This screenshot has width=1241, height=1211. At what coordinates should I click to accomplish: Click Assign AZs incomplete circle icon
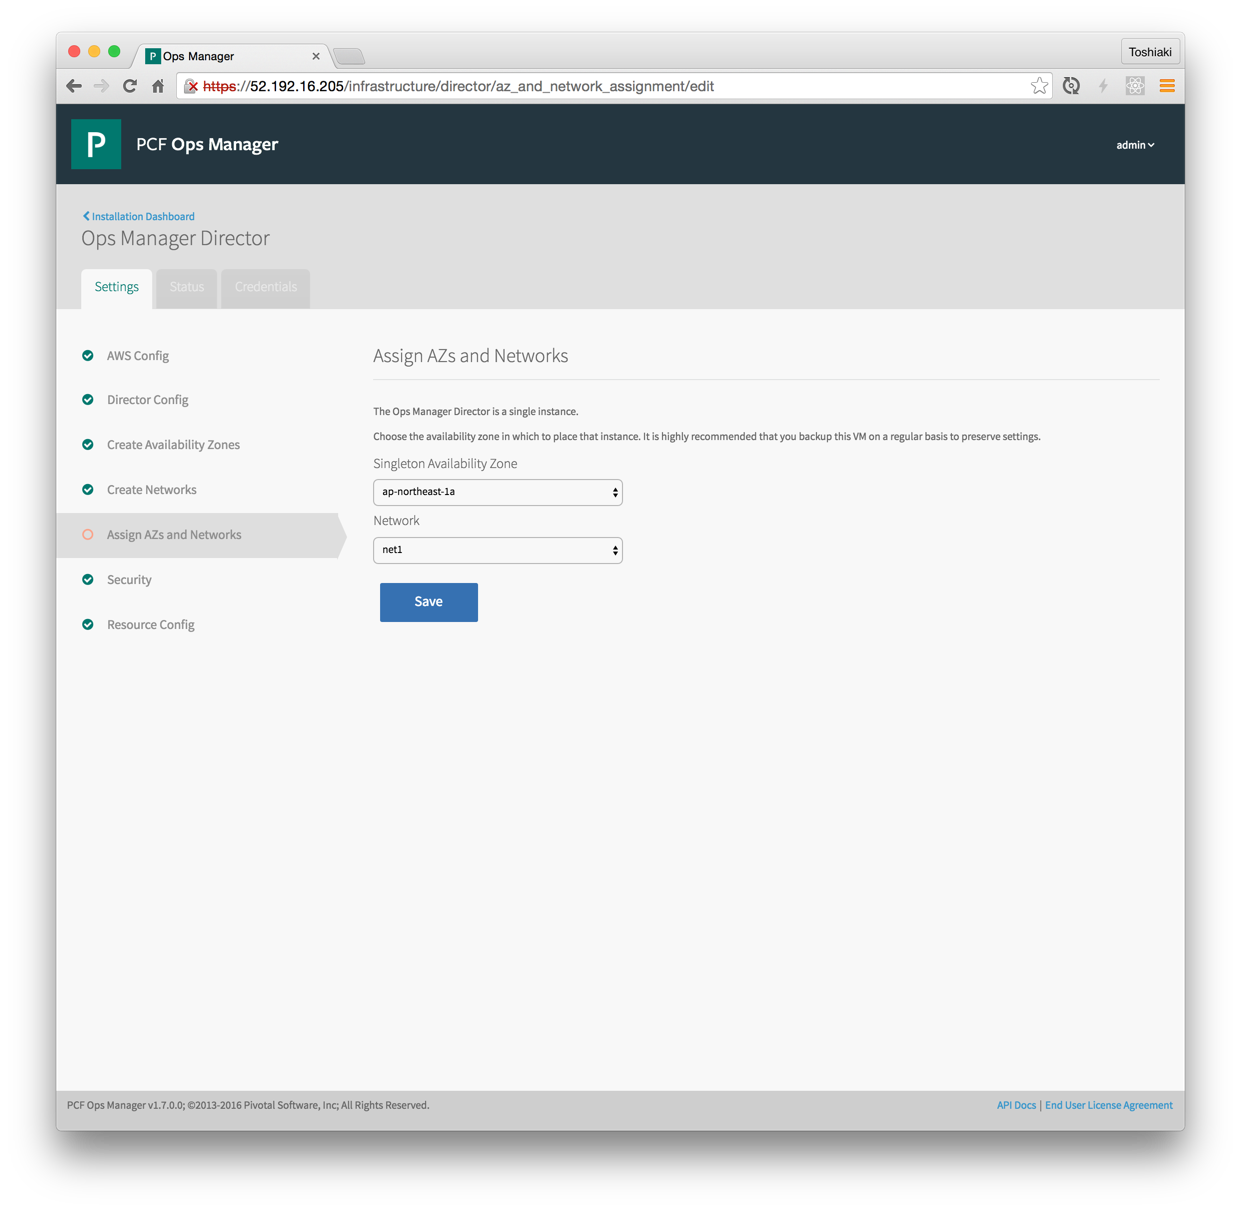88,535
